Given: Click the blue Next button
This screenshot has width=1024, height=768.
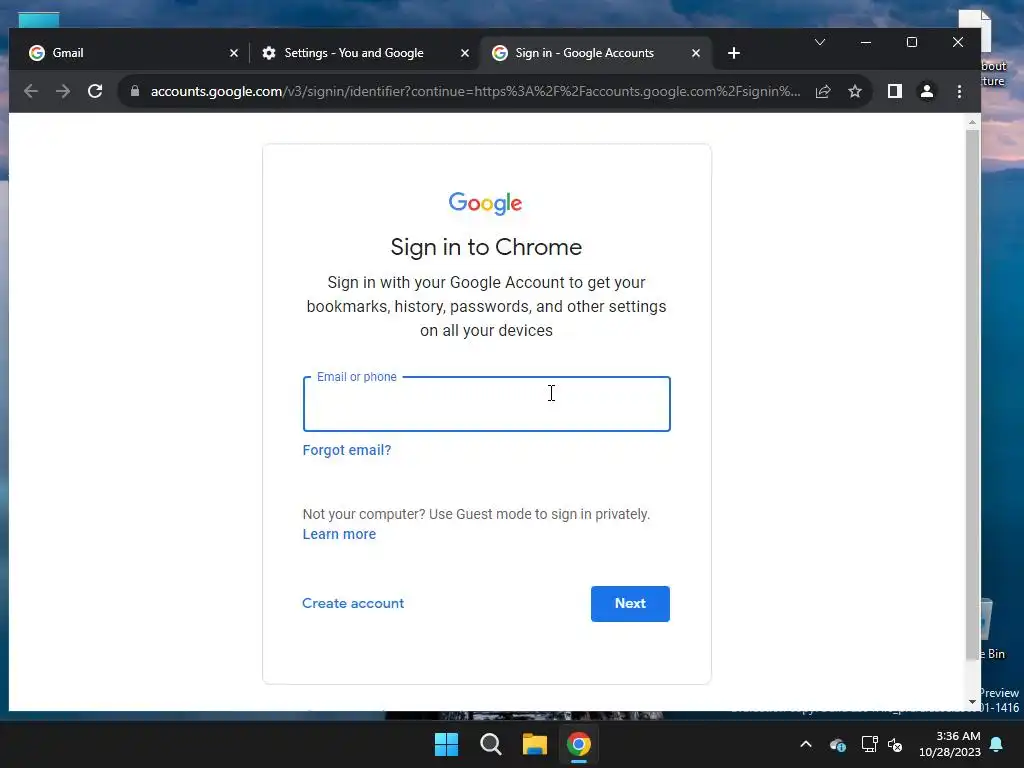Looking at the screenshot, I should [x=630, y=603].
